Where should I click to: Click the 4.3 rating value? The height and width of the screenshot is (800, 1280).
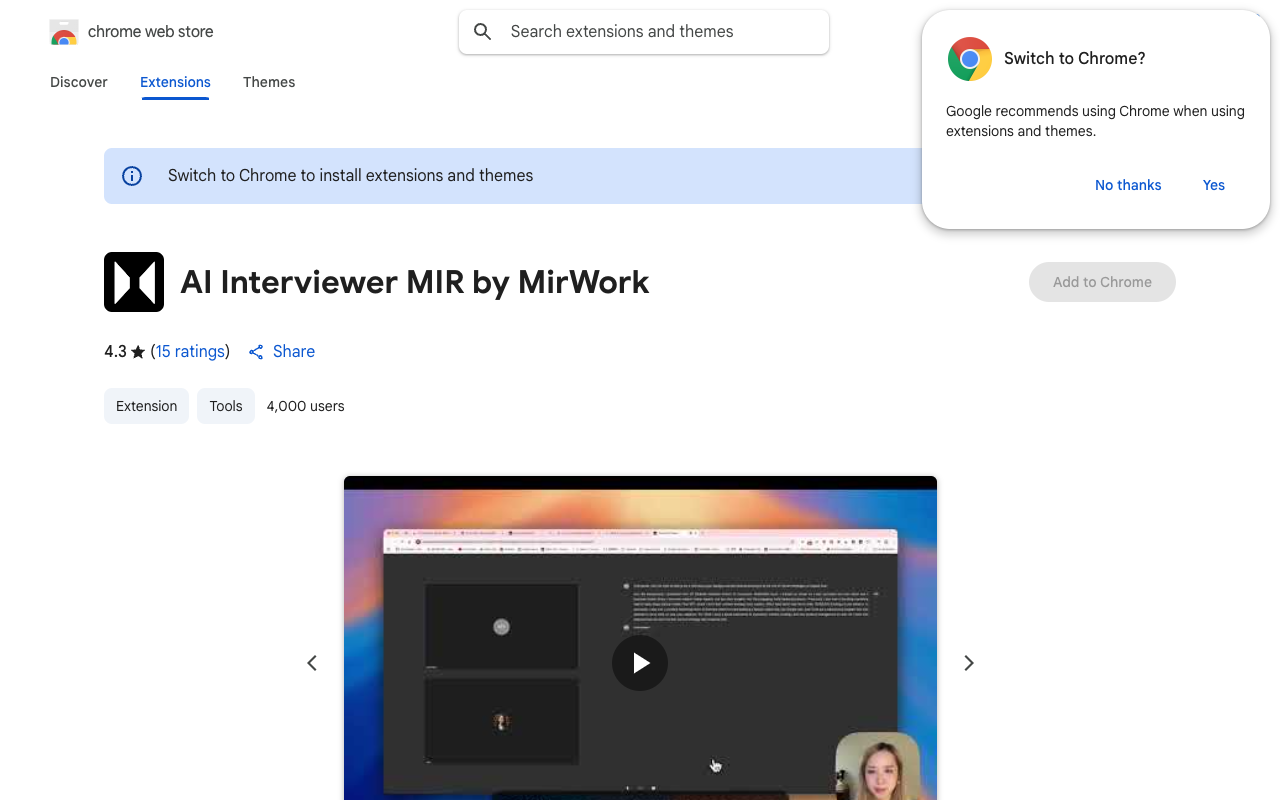[115, 351]
